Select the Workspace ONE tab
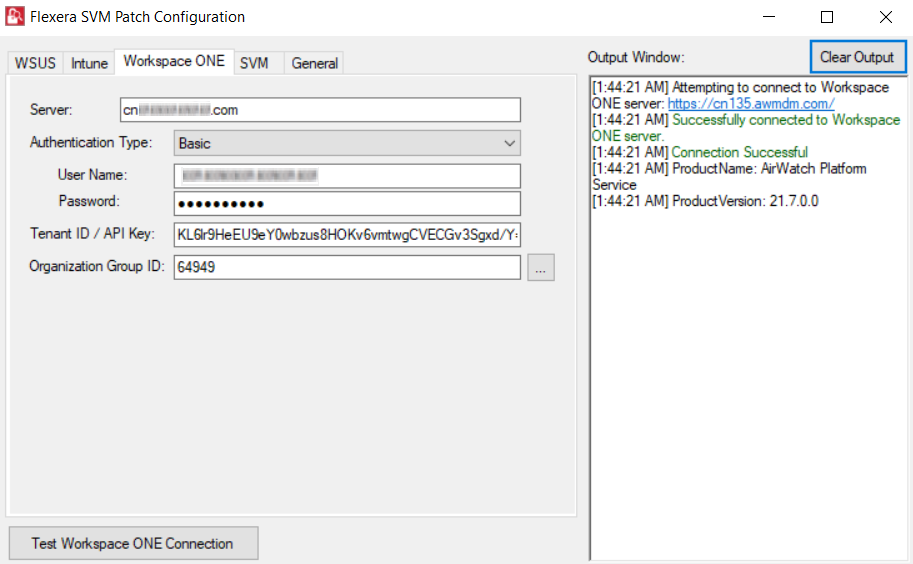 pos(174,61)
